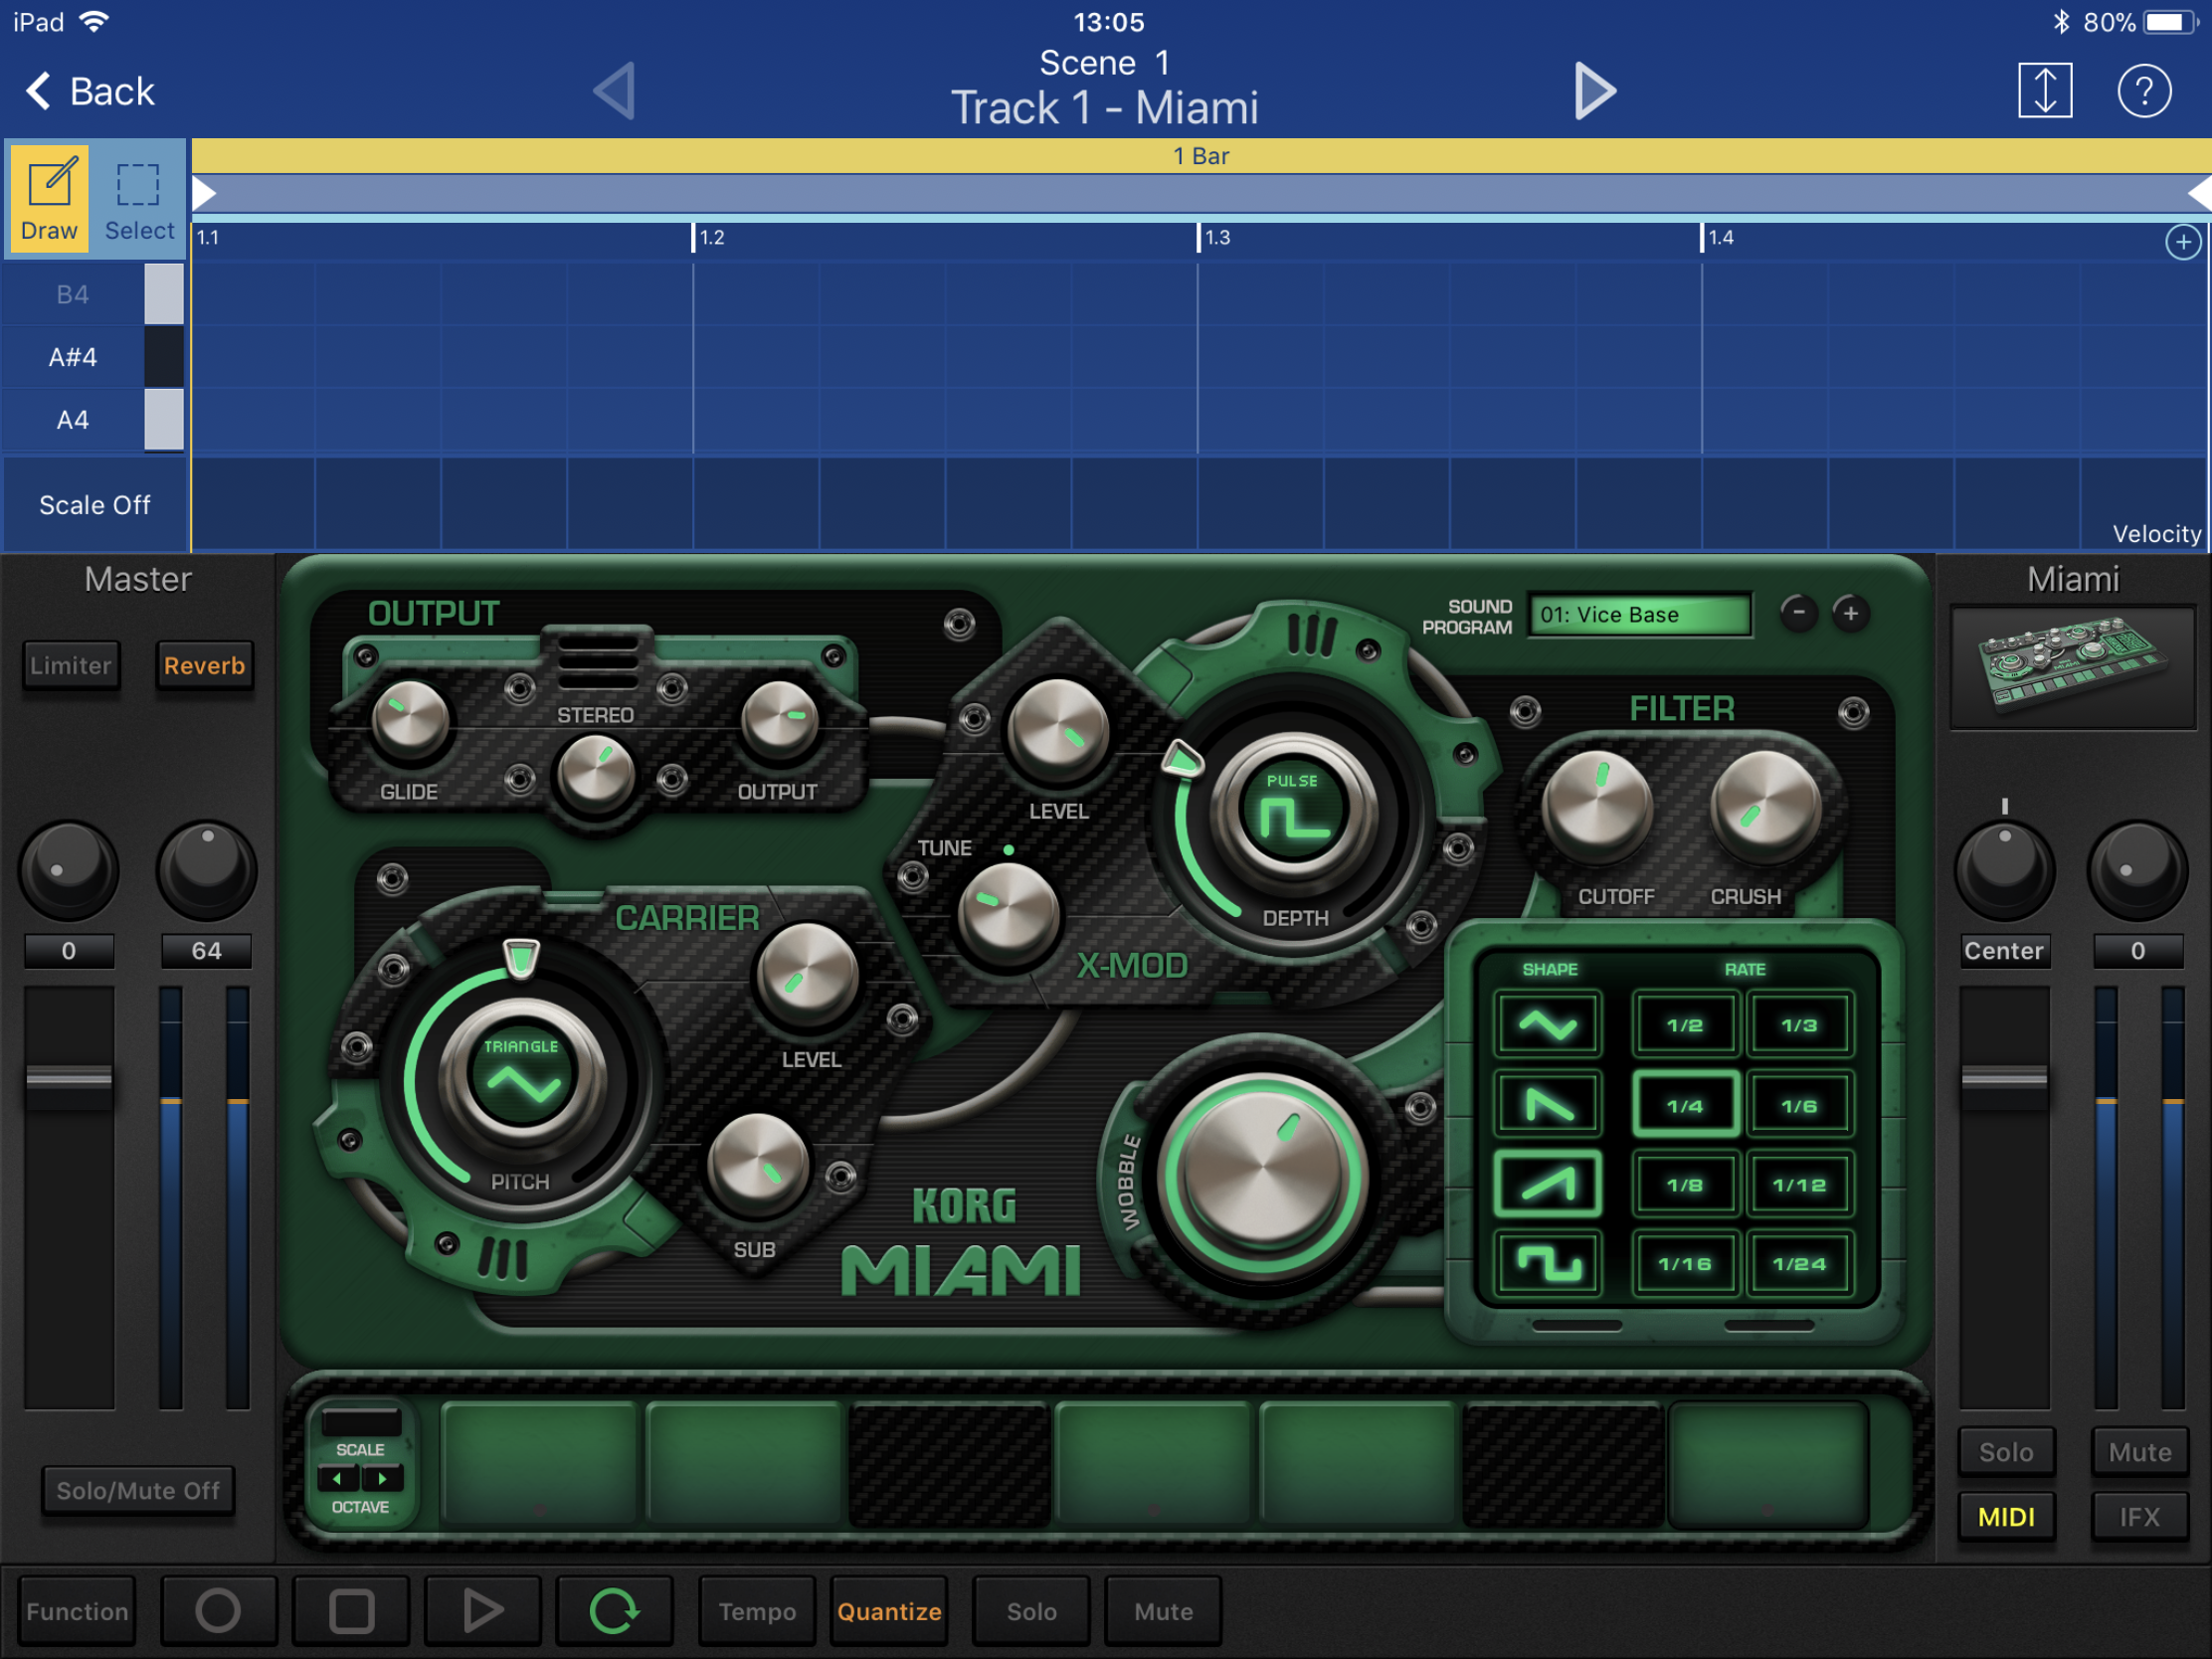Toggle Solo in the transport bar
The width and height of the screenshot is (2212, 1659).
tap(1031, 1611)
